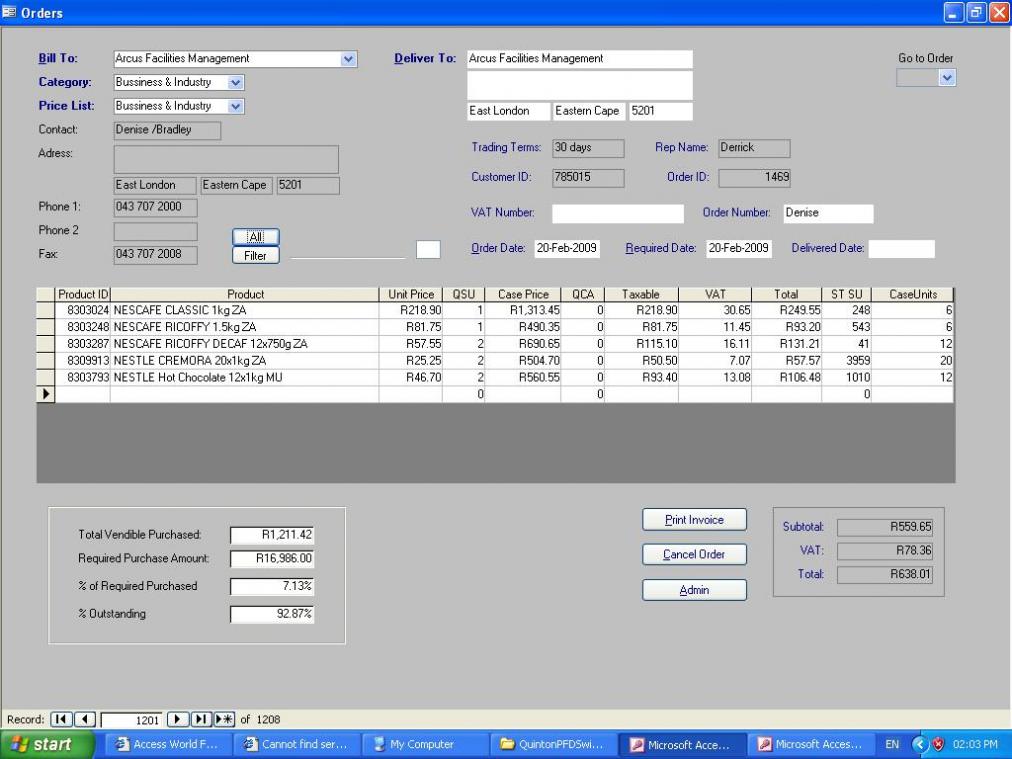Go to first record navigation button
Screen dimensions: 1012x759
pyautogui.click(x=61, y=719)
